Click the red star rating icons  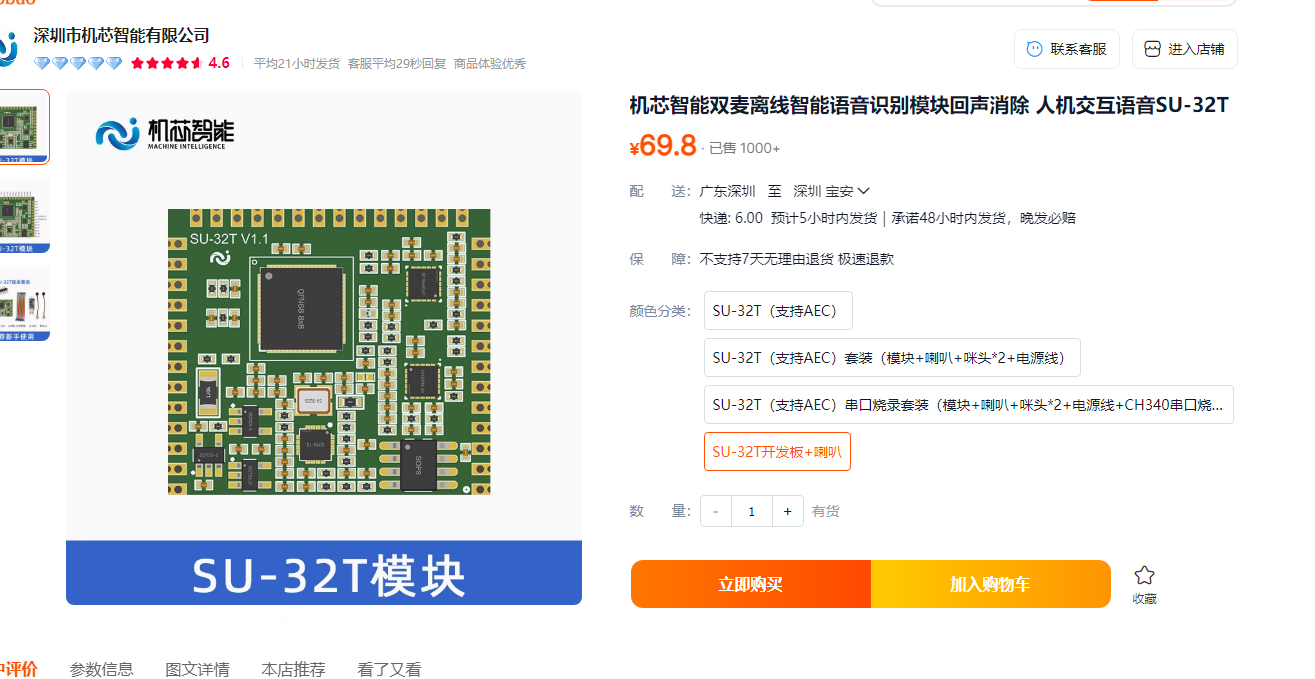click(166, 63)
